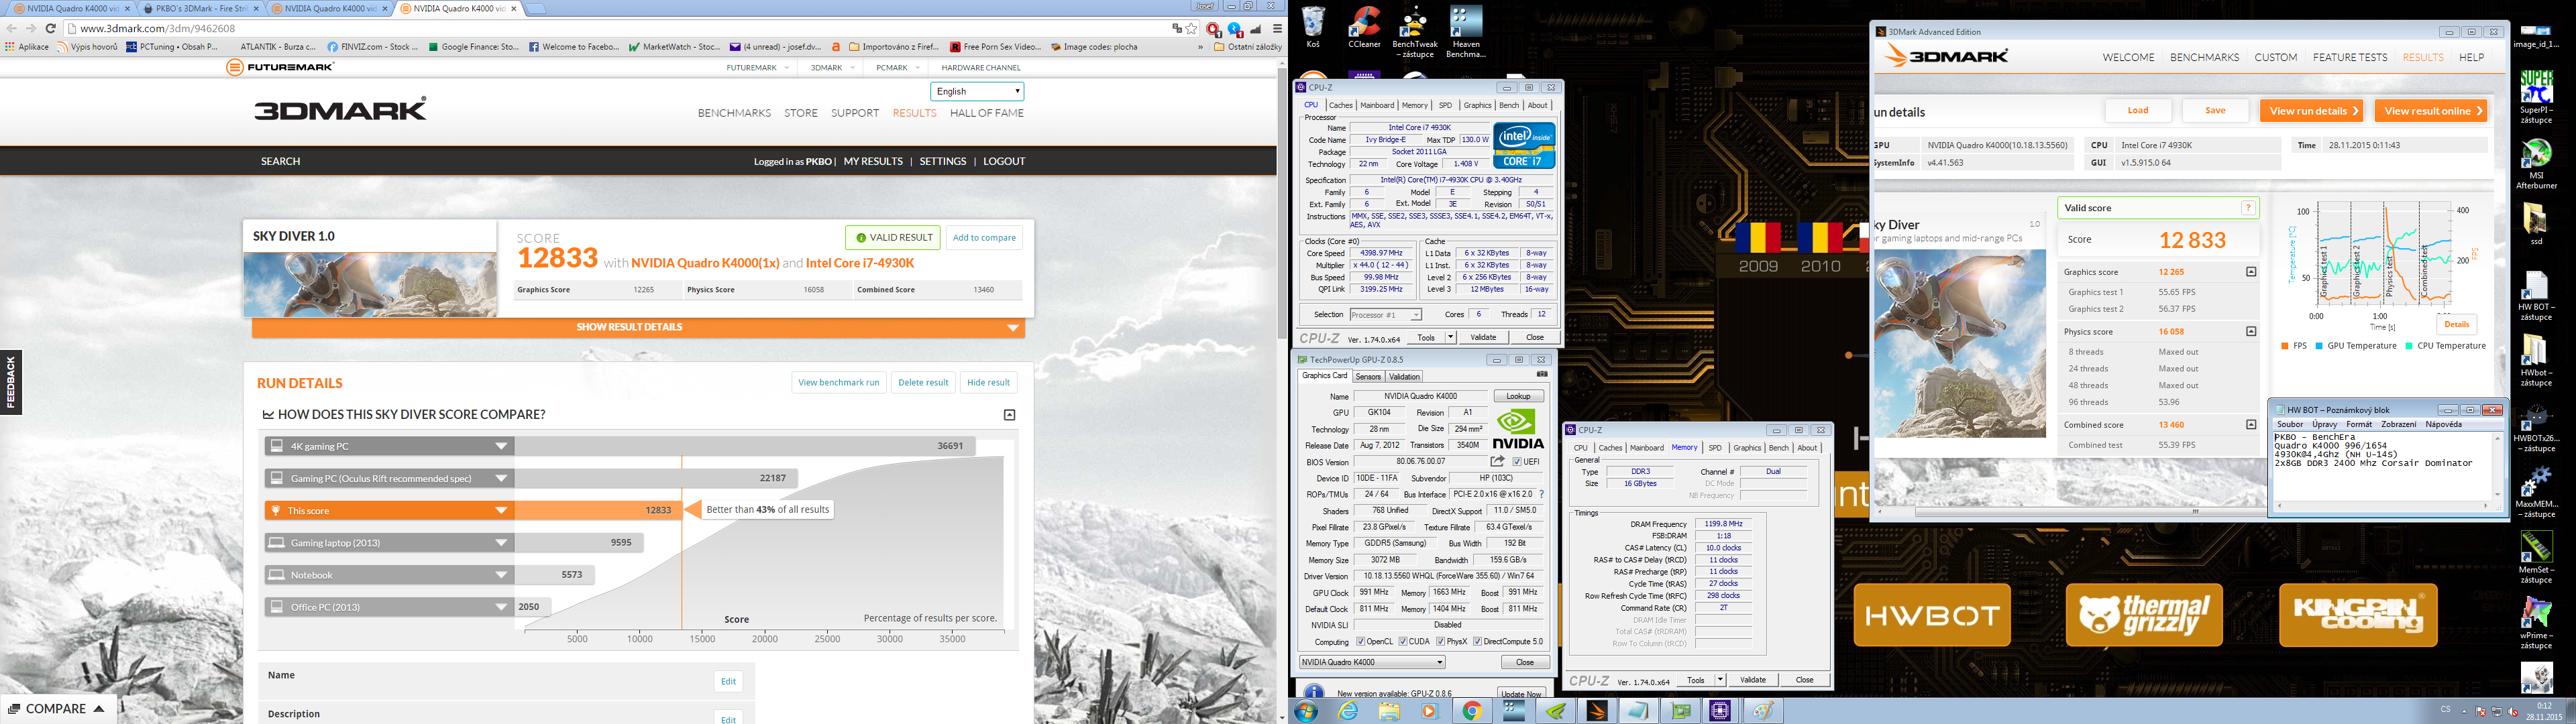Expand SHOW RESULT DETAILS bar

[638, 327]
